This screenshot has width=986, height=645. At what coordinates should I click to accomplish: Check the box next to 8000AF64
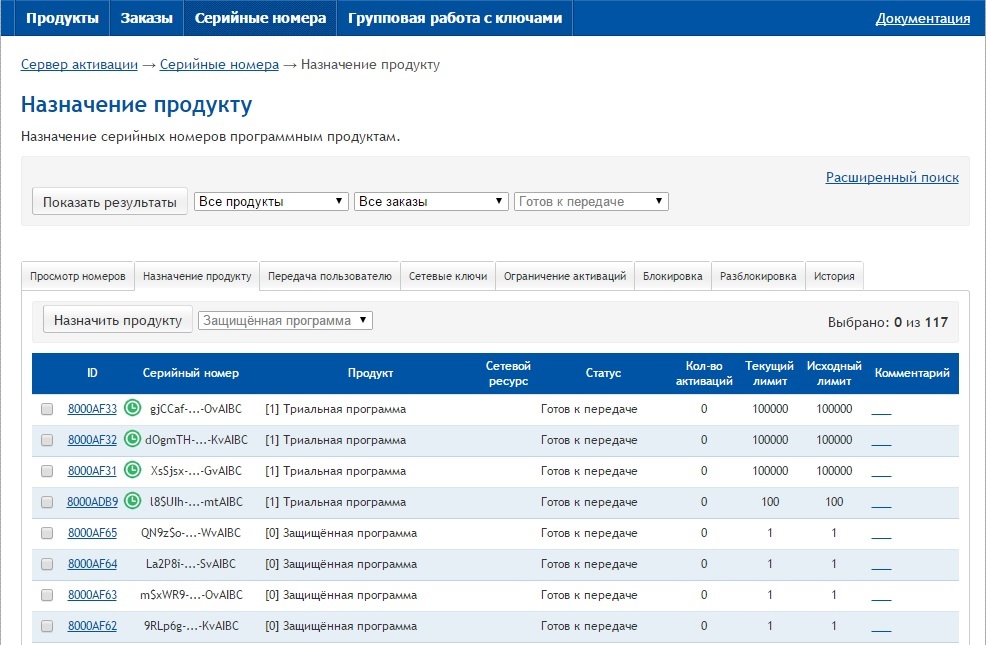coord(47,564)
